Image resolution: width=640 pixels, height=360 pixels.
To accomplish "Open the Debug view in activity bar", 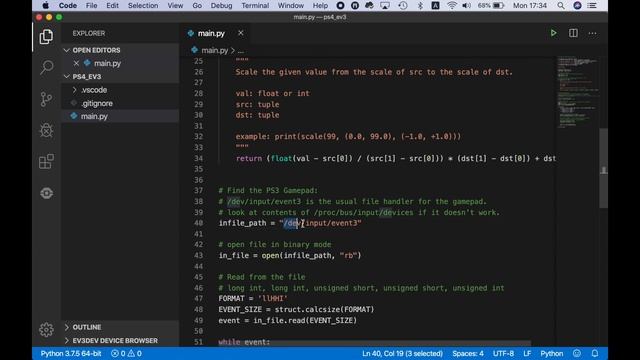I will (46, 130).
